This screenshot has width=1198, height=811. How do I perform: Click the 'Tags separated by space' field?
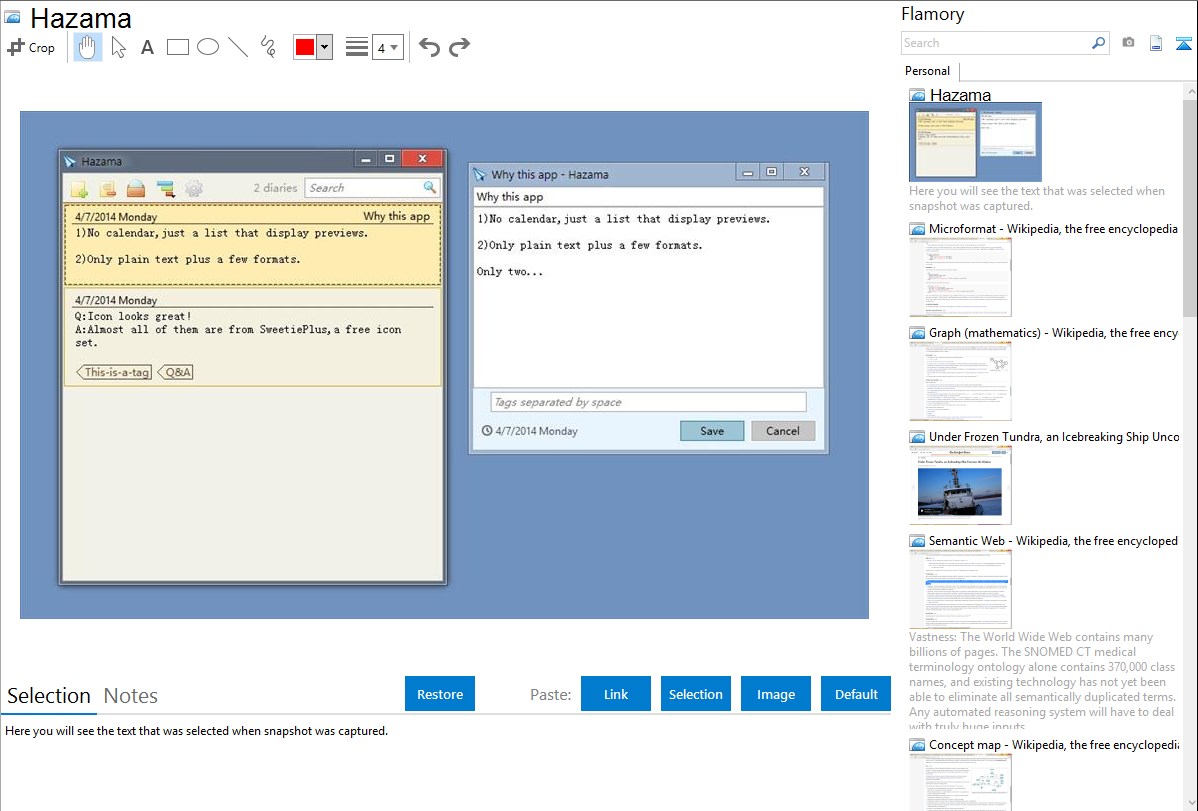(649, 402)
